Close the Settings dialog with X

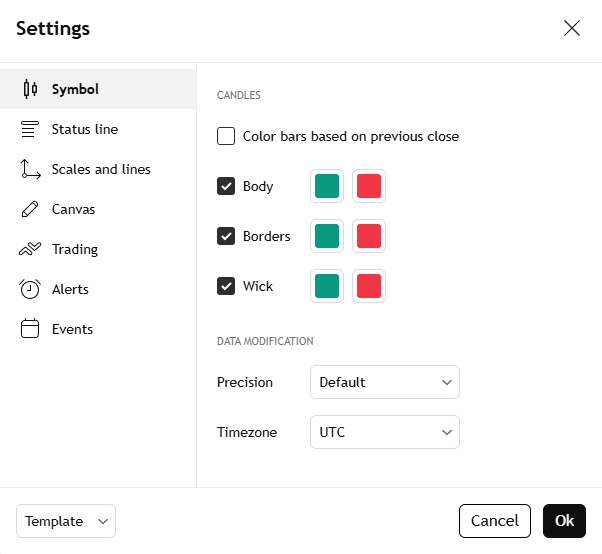click(572, 28)
